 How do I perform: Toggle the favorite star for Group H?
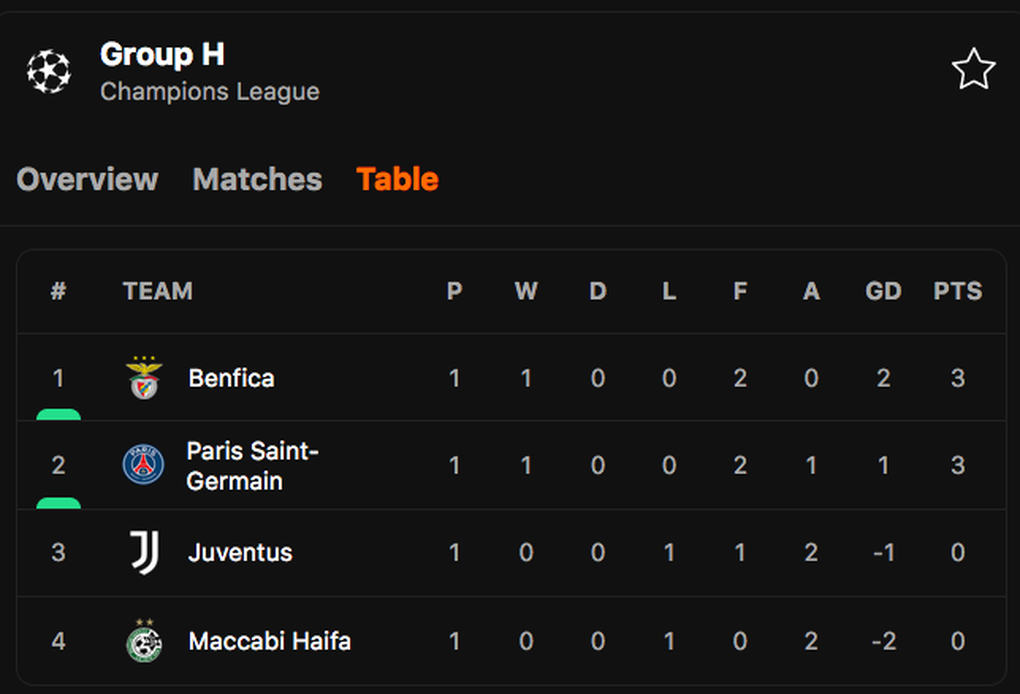point(973,69)
